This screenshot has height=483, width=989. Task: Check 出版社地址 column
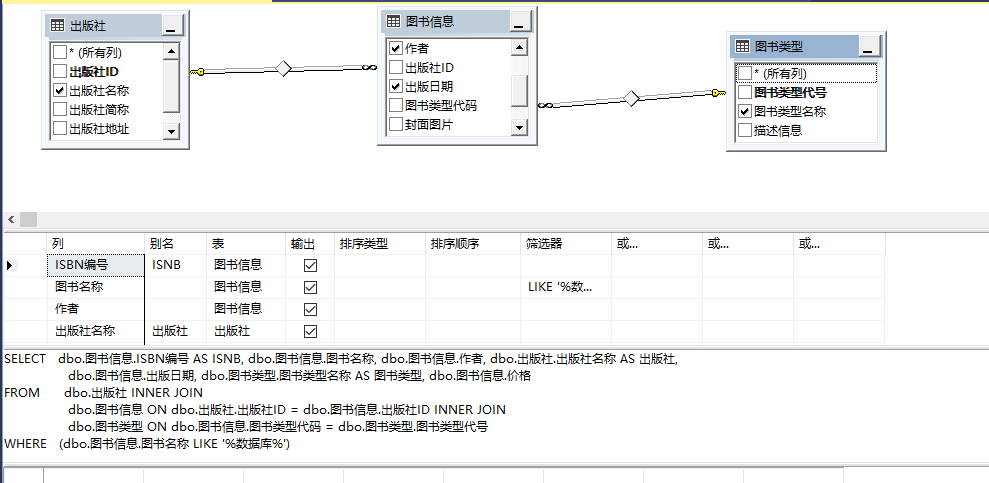pyautogui.click(x=60, y=129)
